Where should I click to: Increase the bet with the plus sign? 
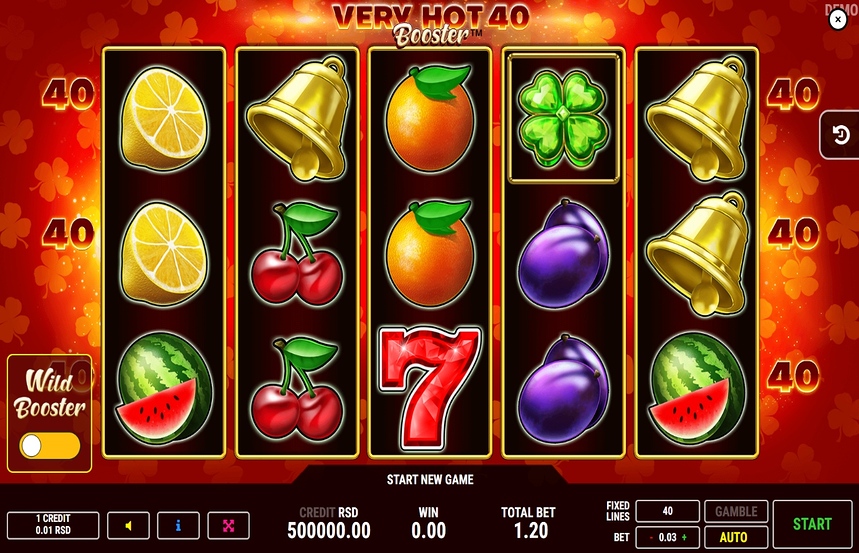tap(684, 538)
